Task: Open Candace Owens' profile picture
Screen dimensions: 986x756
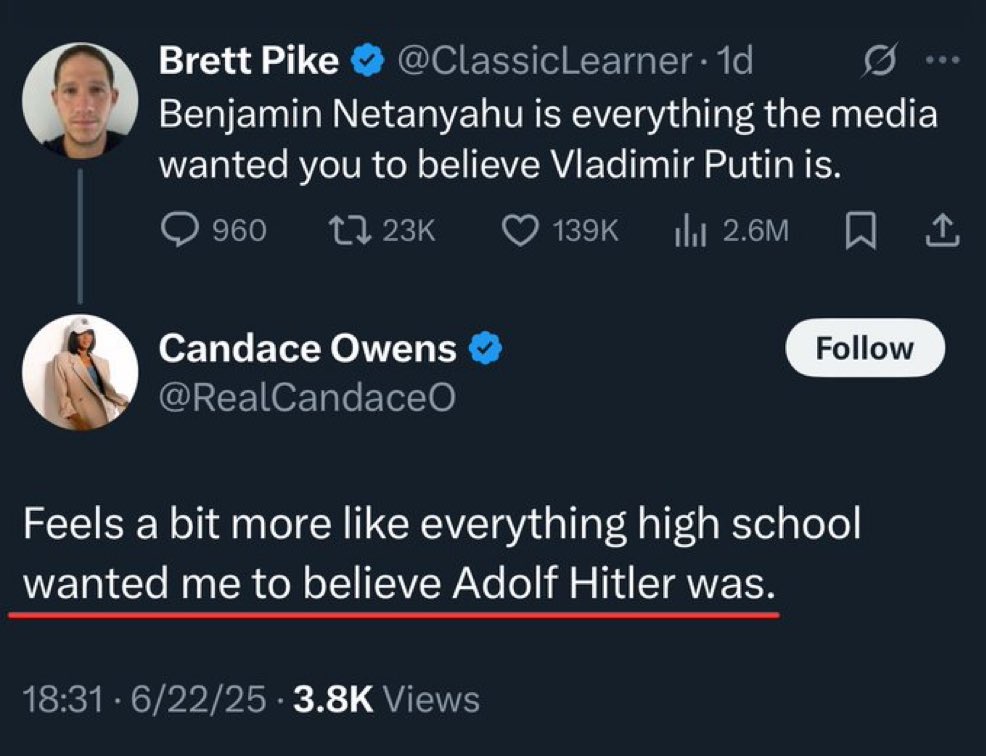Action: [80, 372]
